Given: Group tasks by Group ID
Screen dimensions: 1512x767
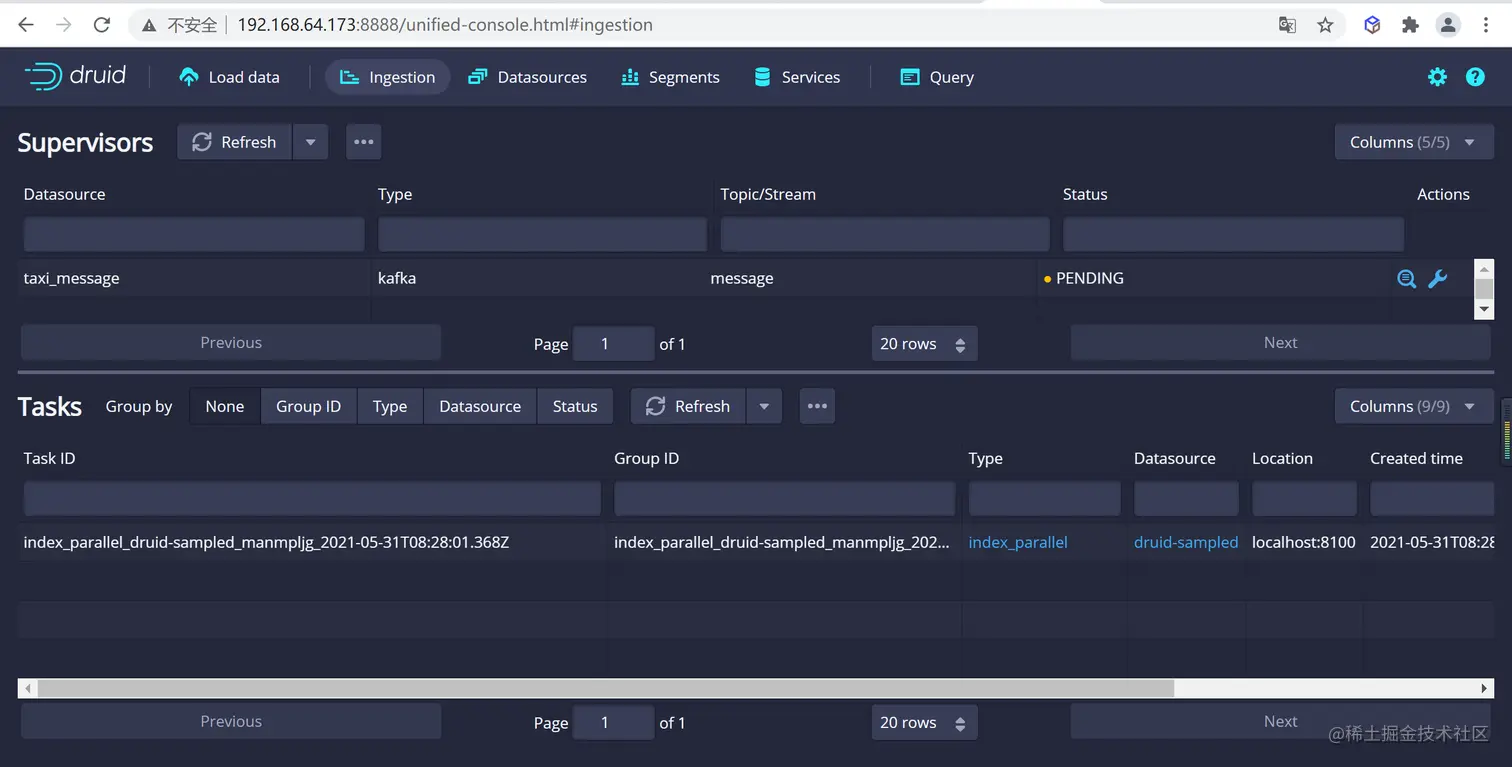Looking at the screenshot, I should tap(308, 406).
